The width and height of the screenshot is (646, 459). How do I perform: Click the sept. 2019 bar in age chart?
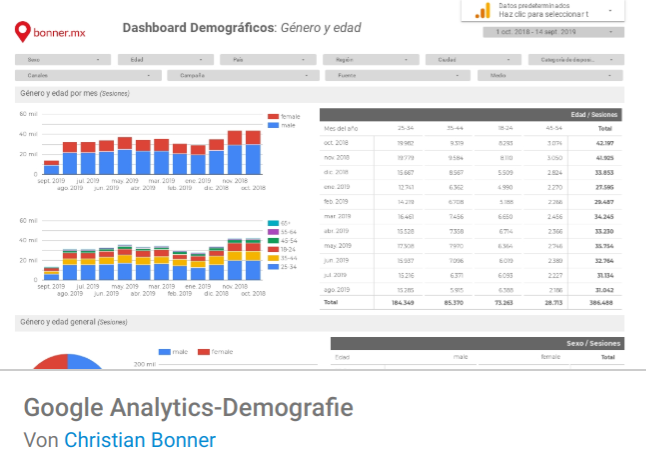pos(51,274)
